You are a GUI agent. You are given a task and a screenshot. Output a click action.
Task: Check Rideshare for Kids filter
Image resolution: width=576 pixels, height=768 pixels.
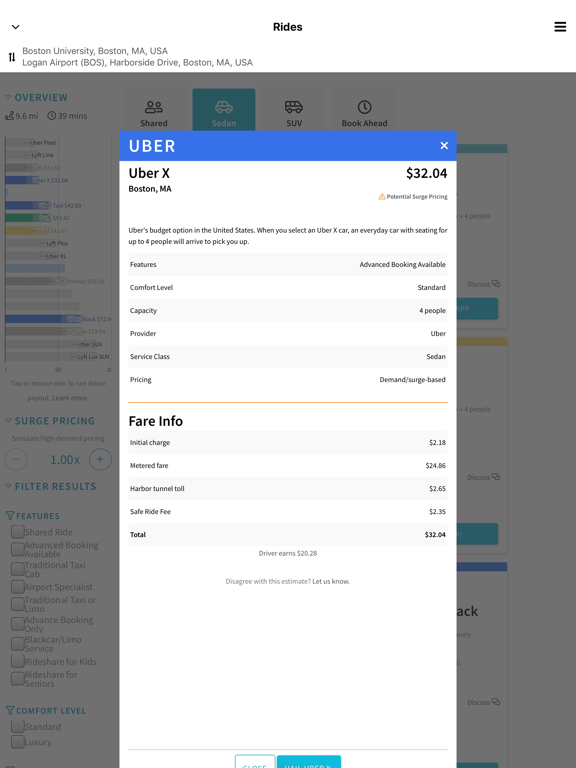18,661
